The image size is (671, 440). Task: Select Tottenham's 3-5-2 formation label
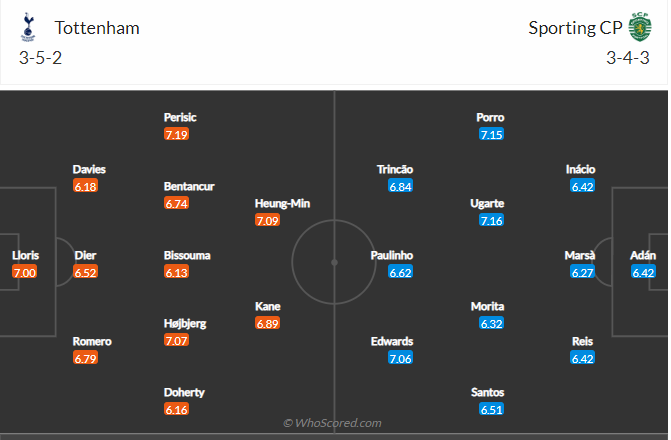[x=40, y=57]
